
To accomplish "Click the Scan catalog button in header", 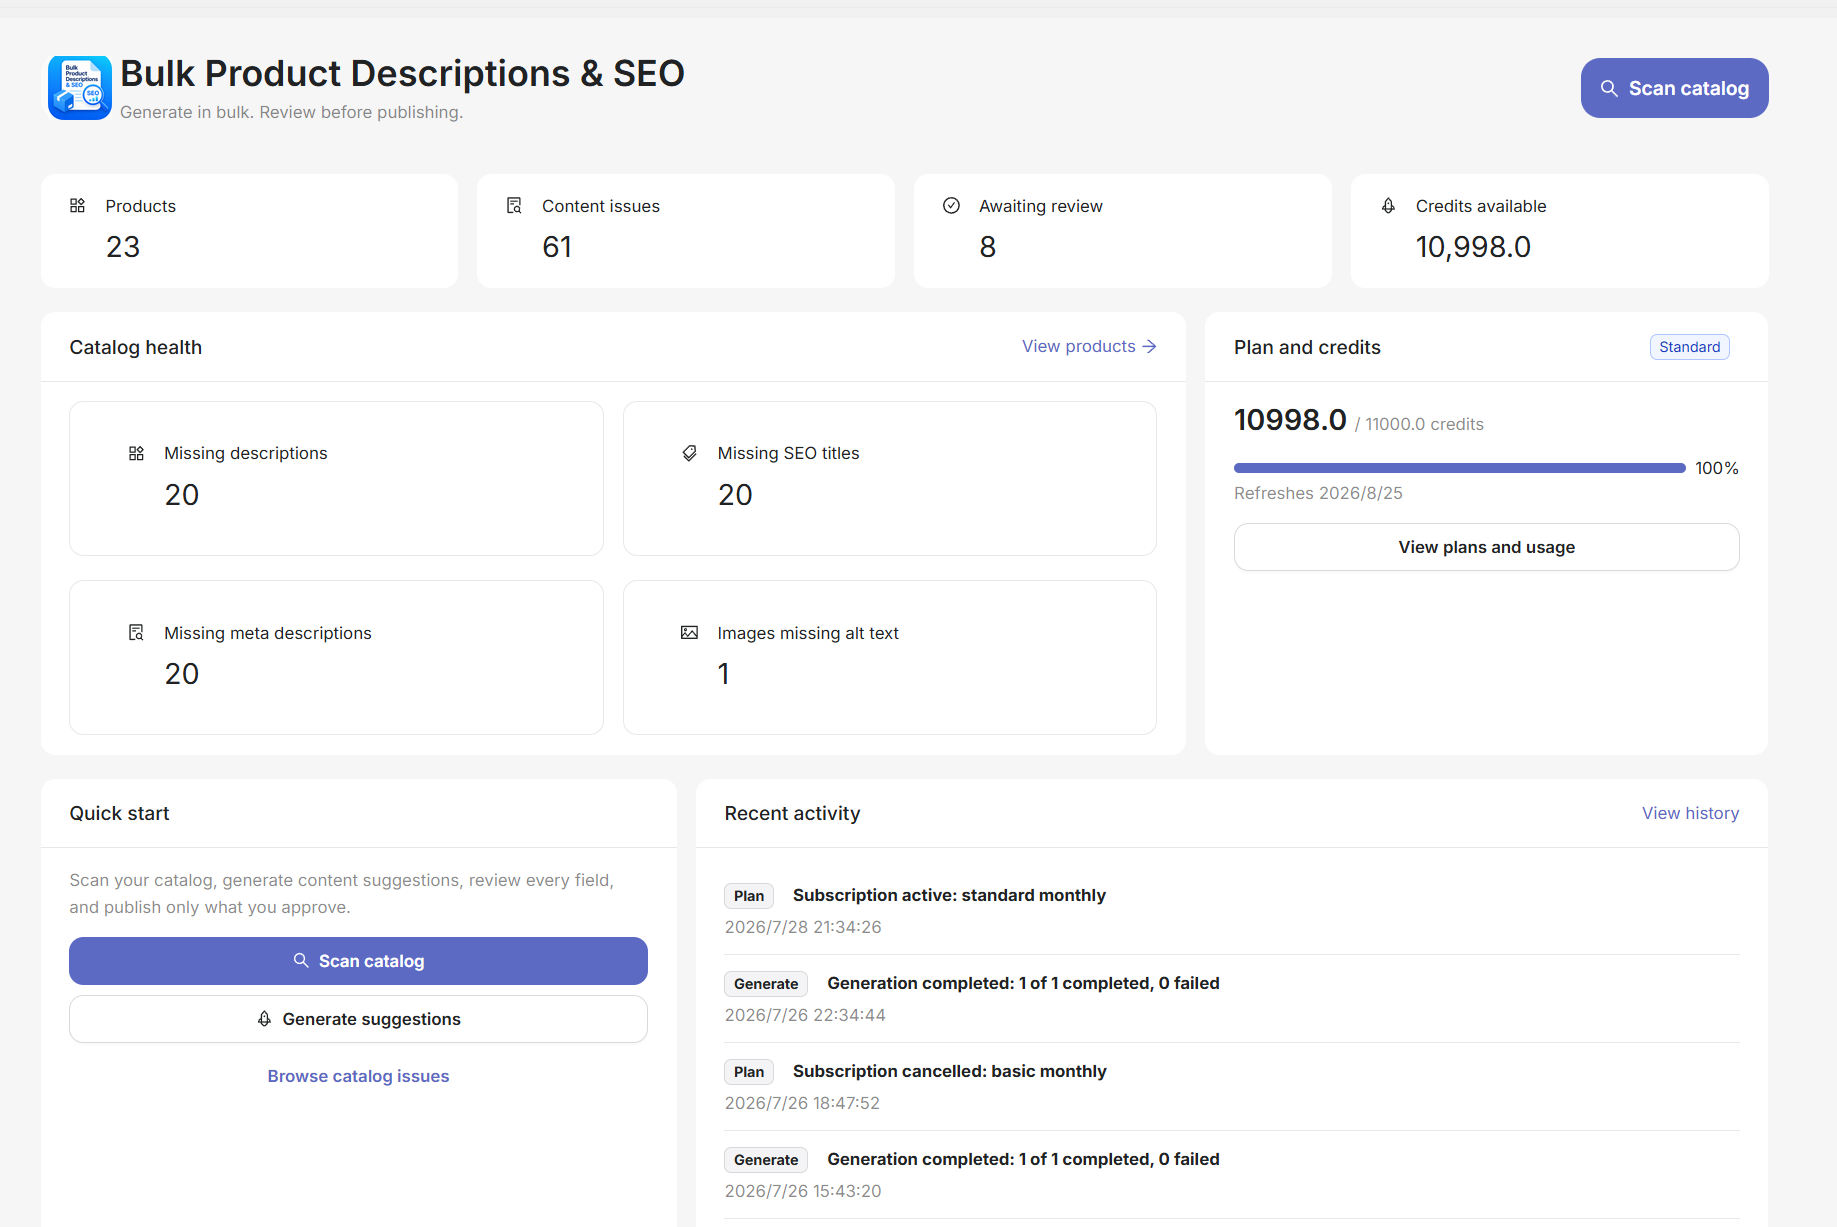I will coord(1674,88).
